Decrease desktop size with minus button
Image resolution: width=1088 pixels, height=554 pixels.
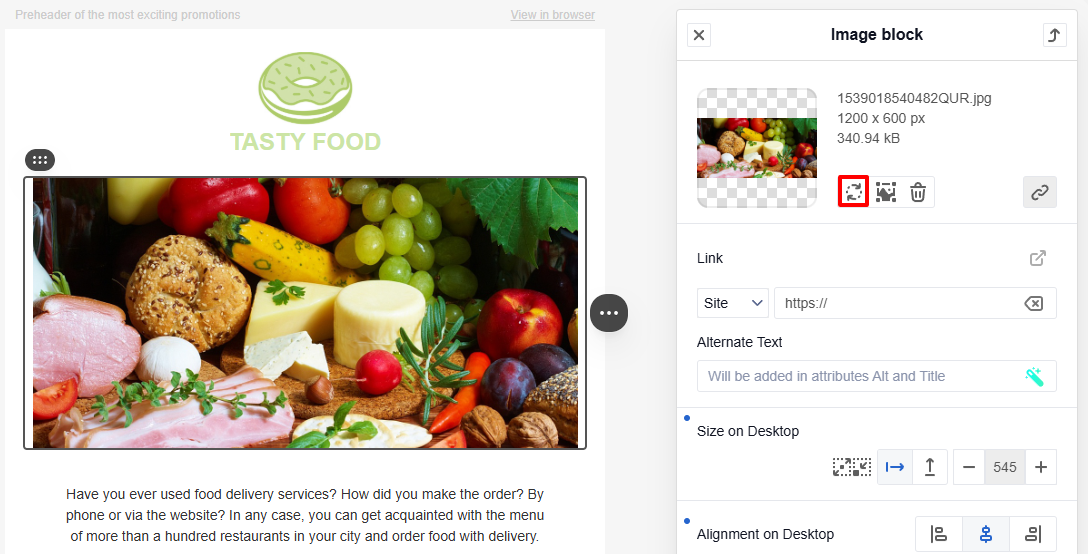969,467
